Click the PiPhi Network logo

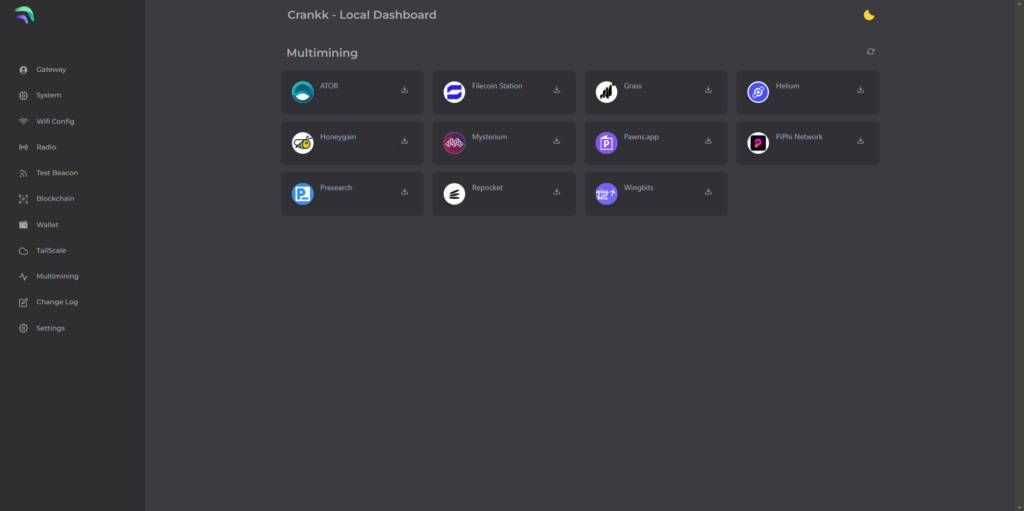coord(758,143)
